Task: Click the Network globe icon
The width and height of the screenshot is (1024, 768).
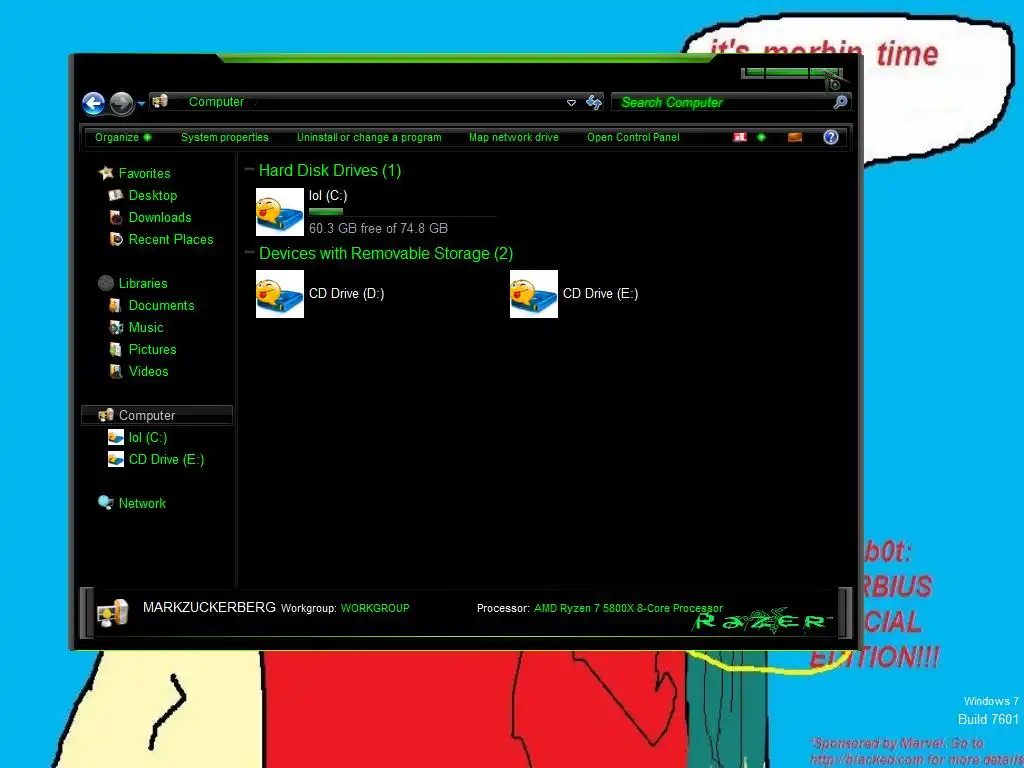Action: [106, 503]
